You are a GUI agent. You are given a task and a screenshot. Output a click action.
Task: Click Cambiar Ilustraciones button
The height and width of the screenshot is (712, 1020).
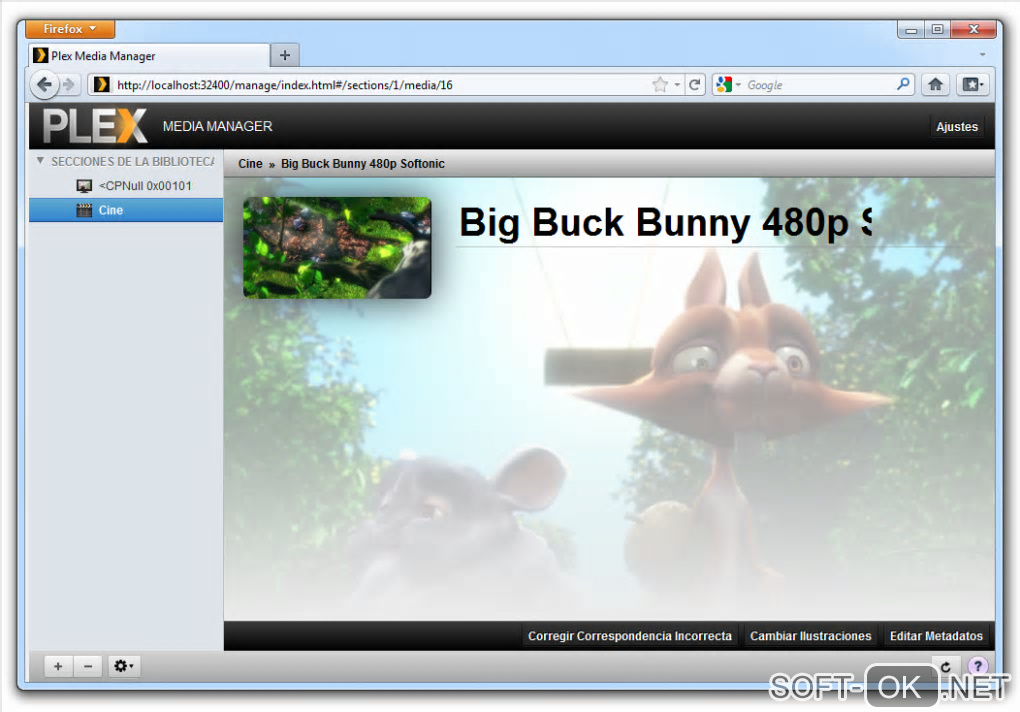coord(811,636)
